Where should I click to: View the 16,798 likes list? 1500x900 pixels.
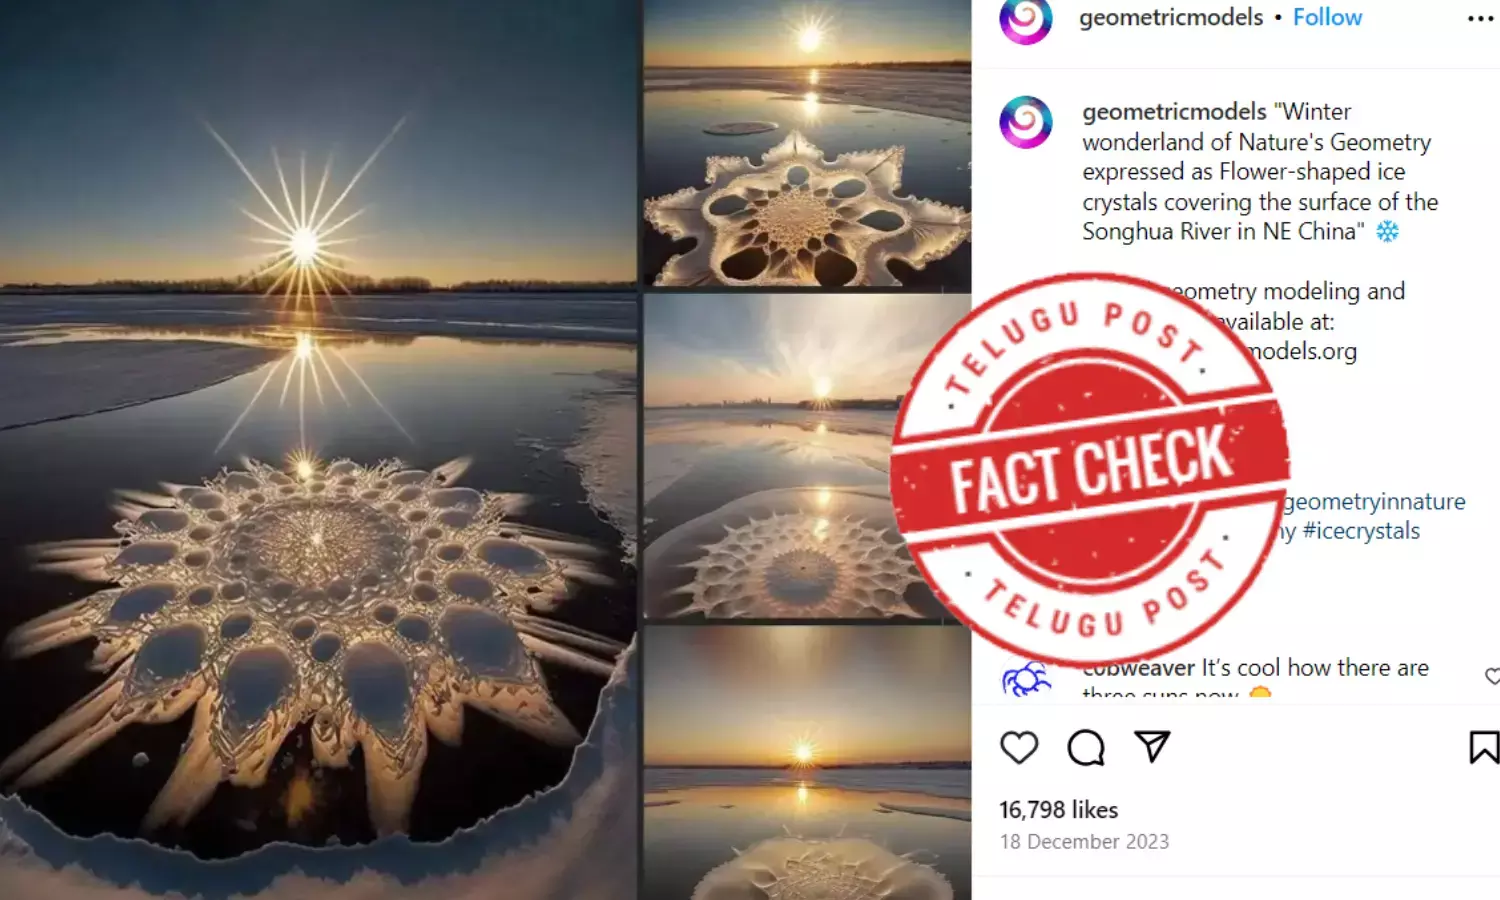click(x=1059, y=810)
